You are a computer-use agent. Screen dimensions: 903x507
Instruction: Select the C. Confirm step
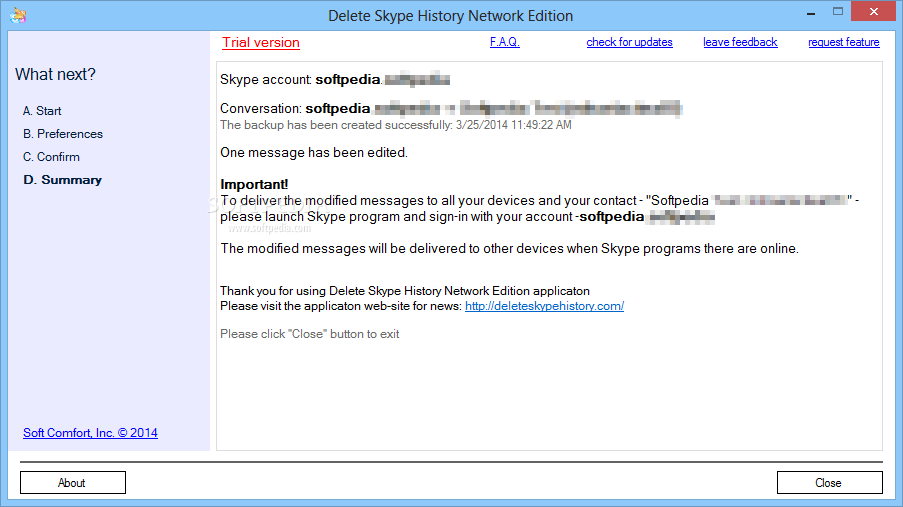pos(51,157)
